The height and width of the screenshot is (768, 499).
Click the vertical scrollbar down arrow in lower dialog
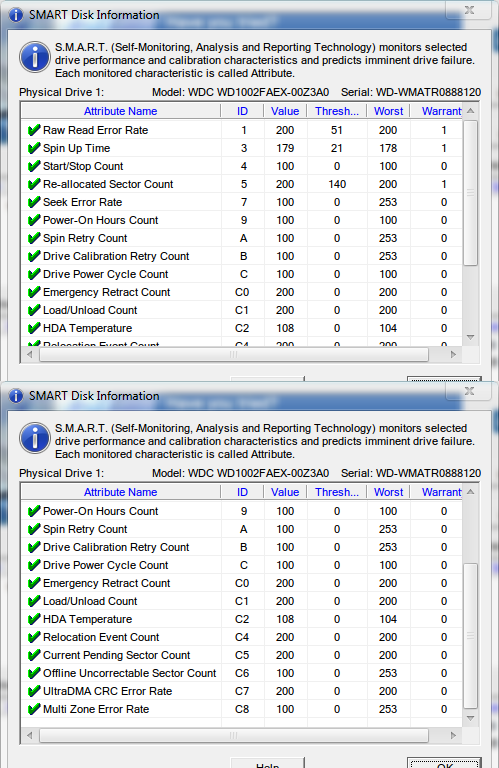(470, 719)
